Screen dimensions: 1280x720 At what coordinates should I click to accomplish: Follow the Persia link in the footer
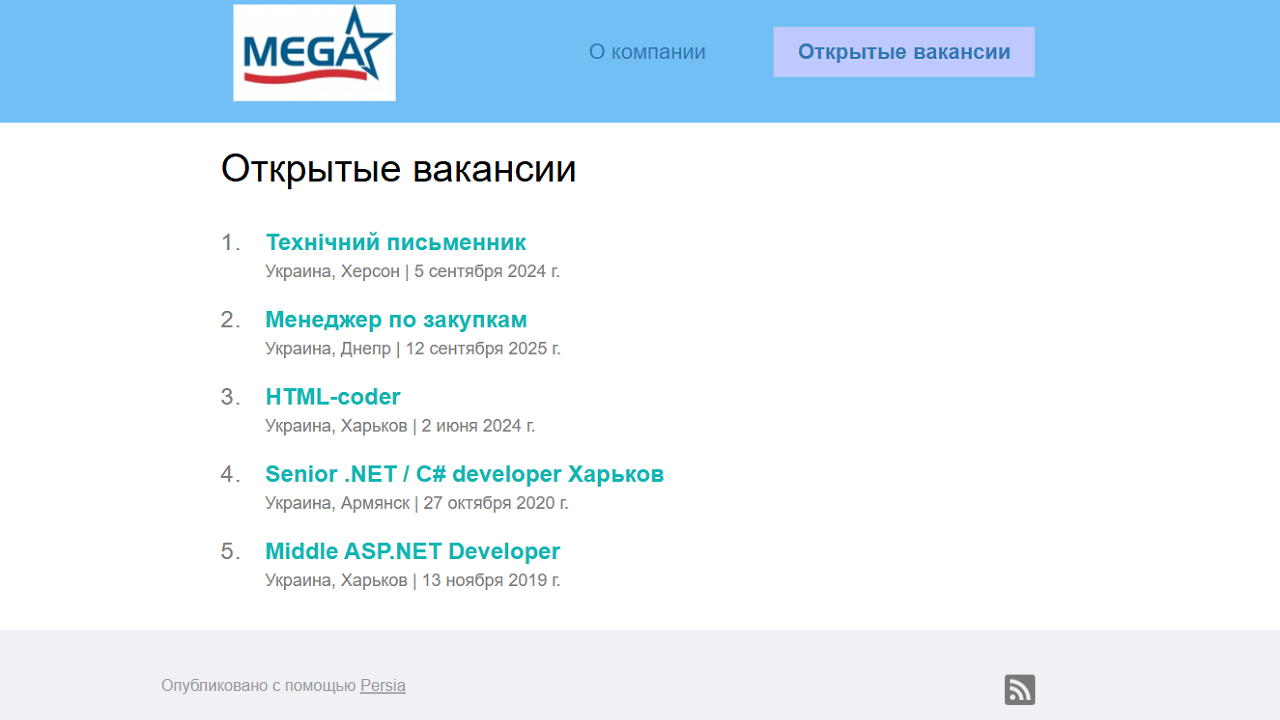pyautogui.click(x=382, y=686)
